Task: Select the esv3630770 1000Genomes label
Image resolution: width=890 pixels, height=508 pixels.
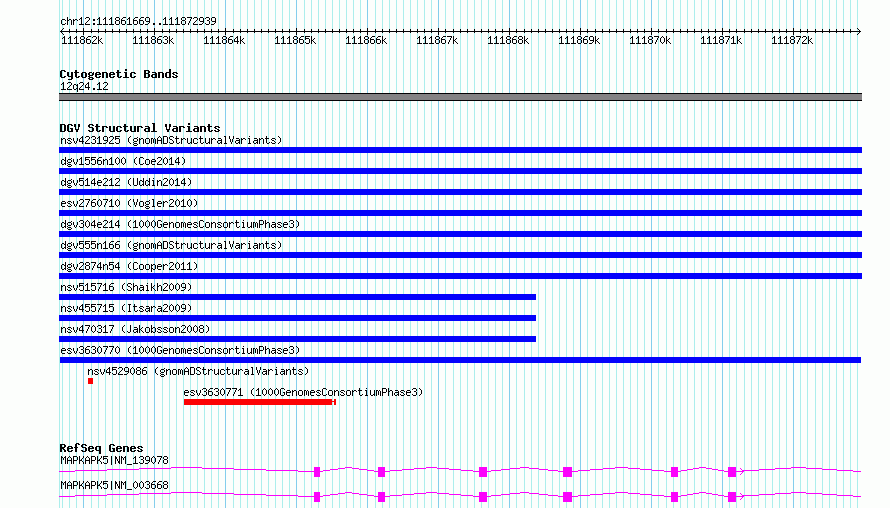Action: [180, 350]
